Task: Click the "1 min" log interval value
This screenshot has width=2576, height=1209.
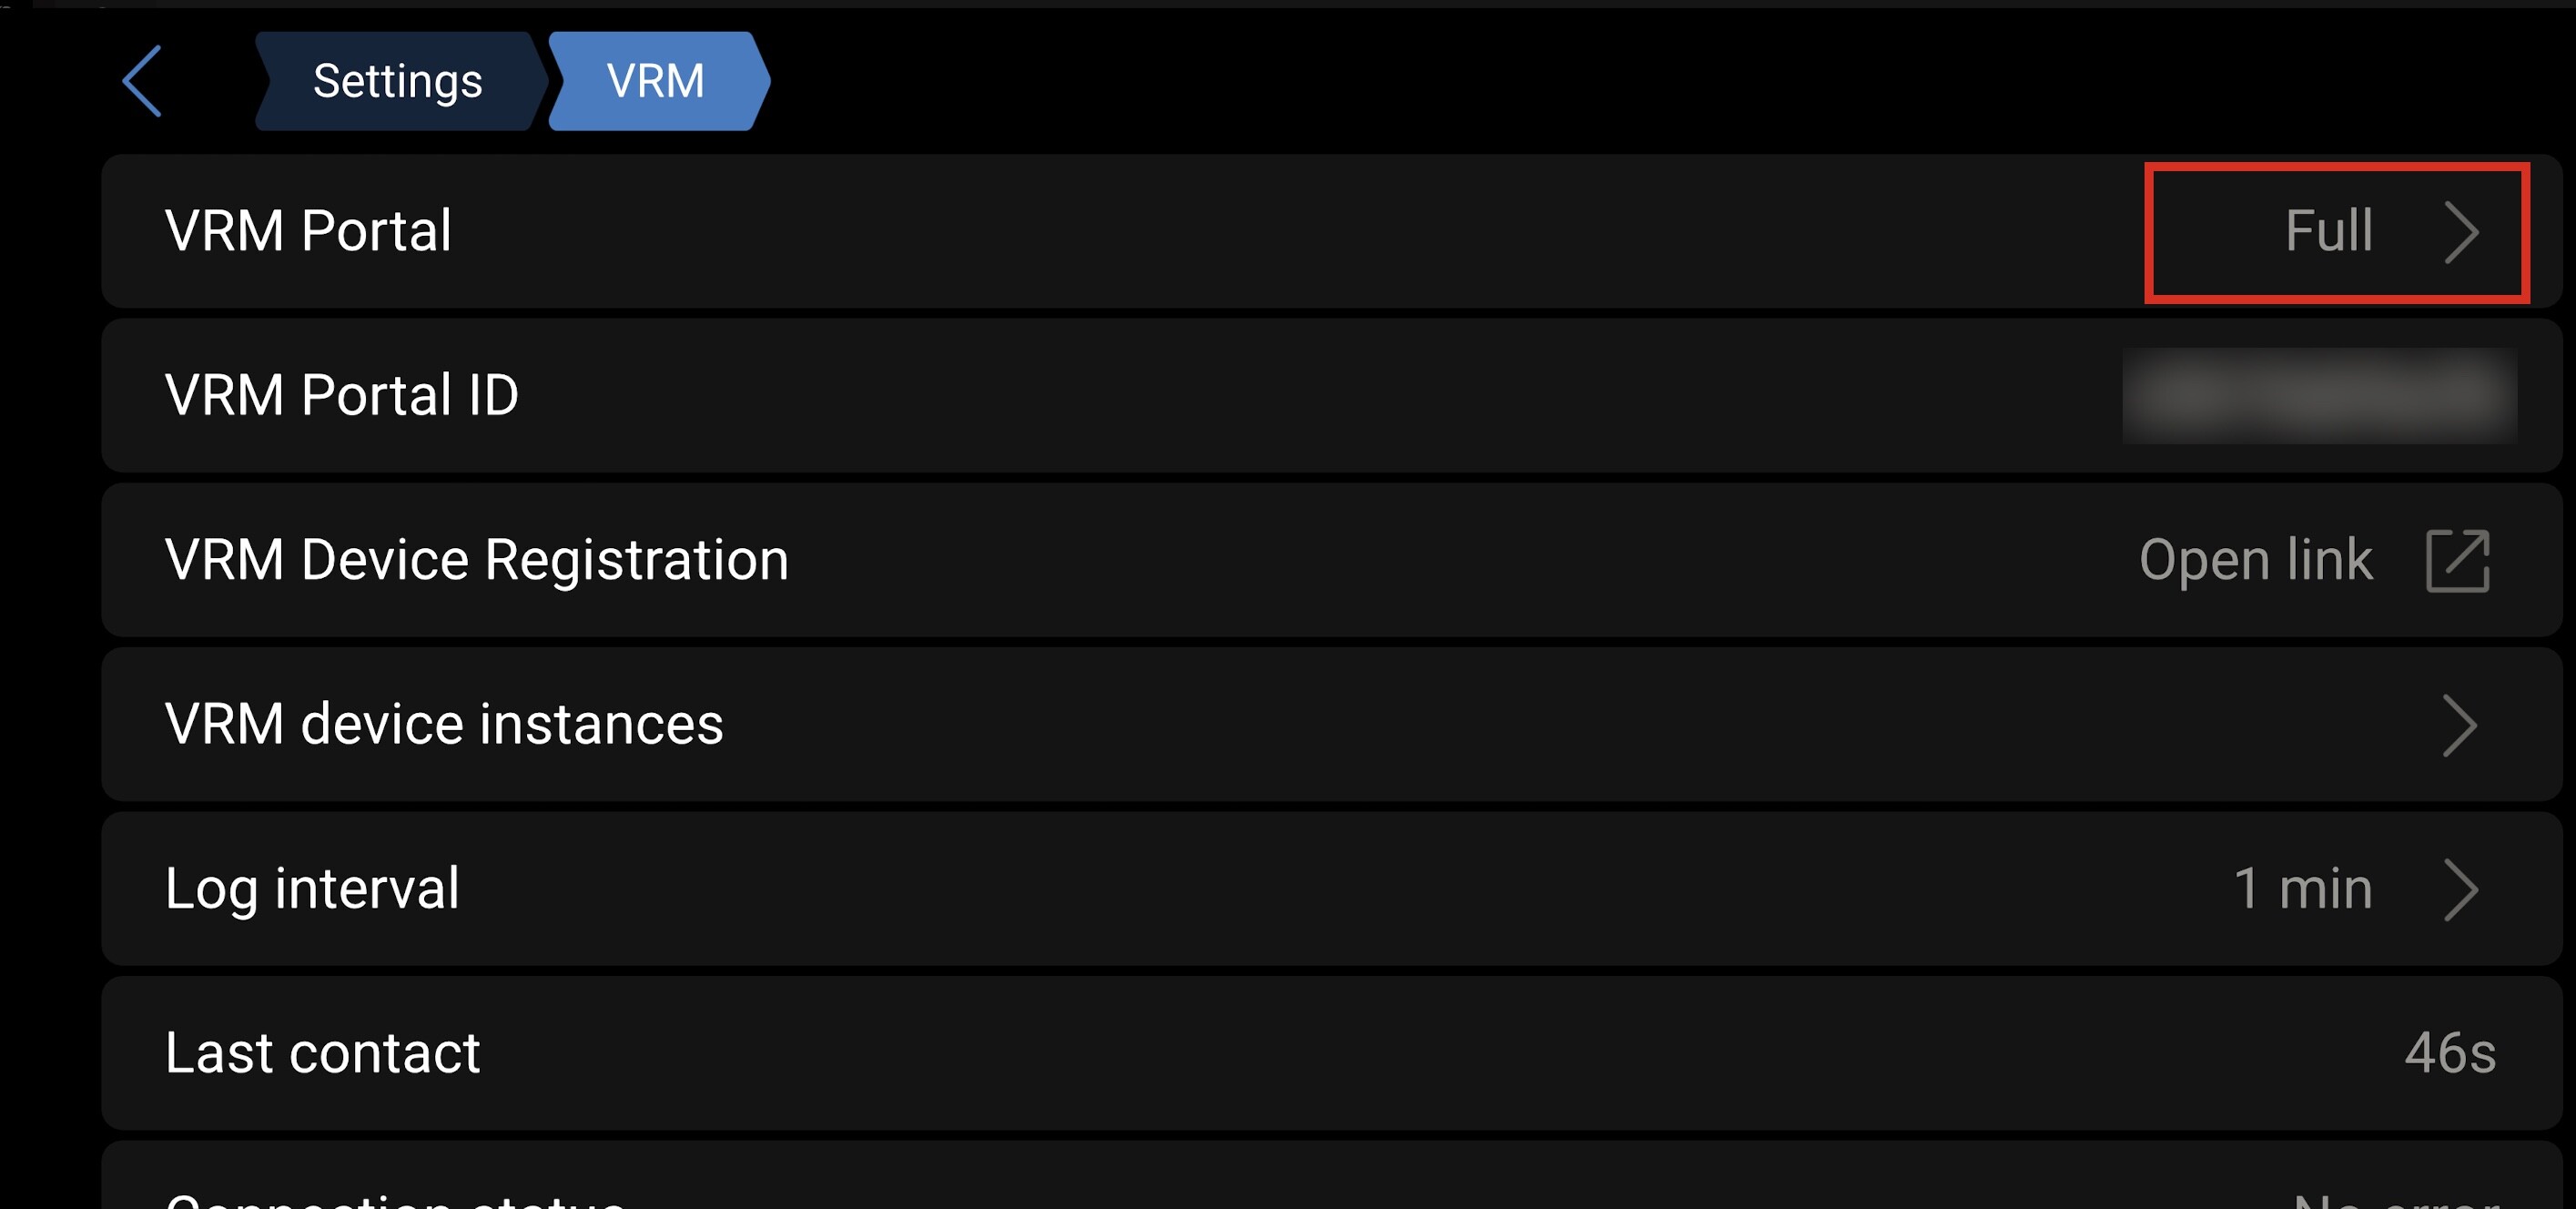Action: click(2302, 888)
